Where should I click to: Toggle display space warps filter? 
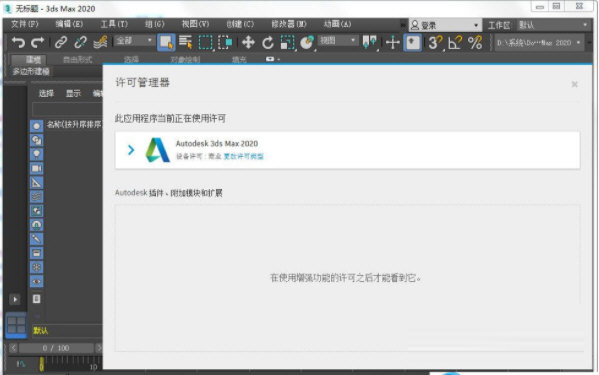click(x=36, y=196)
